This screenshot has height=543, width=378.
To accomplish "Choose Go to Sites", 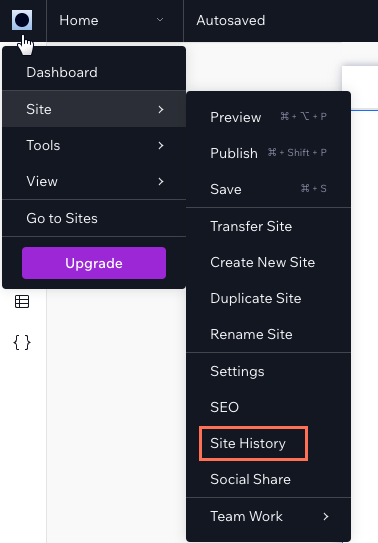I will [x=94, y=218].
